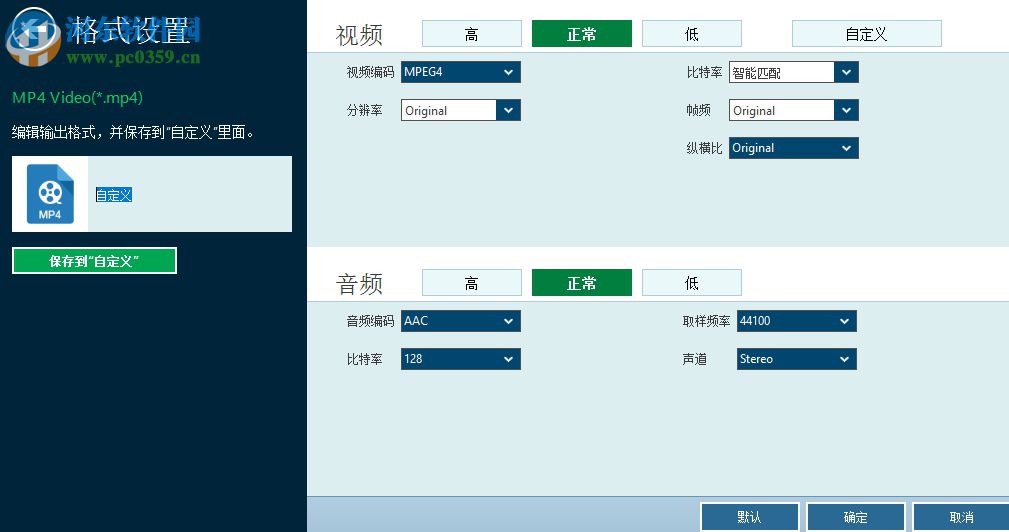Click the 智能匹配 bitrate text field
Image resolution: width=1009 pixels, height=532 pixels.
(x=782, y=72)
